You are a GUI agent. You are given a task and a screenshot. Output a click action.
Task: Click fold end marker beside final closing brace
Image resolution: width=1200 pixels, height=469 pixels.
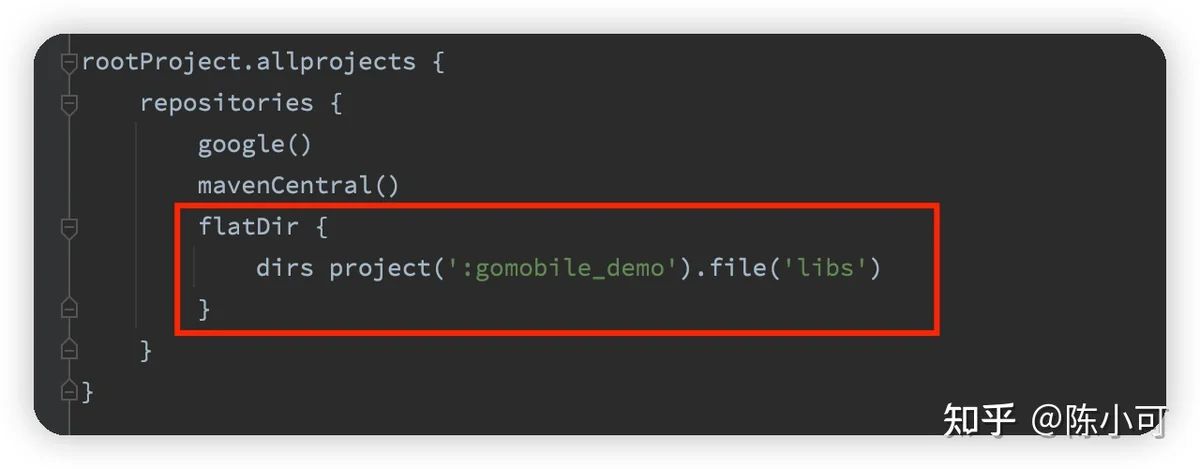[68, 391]
